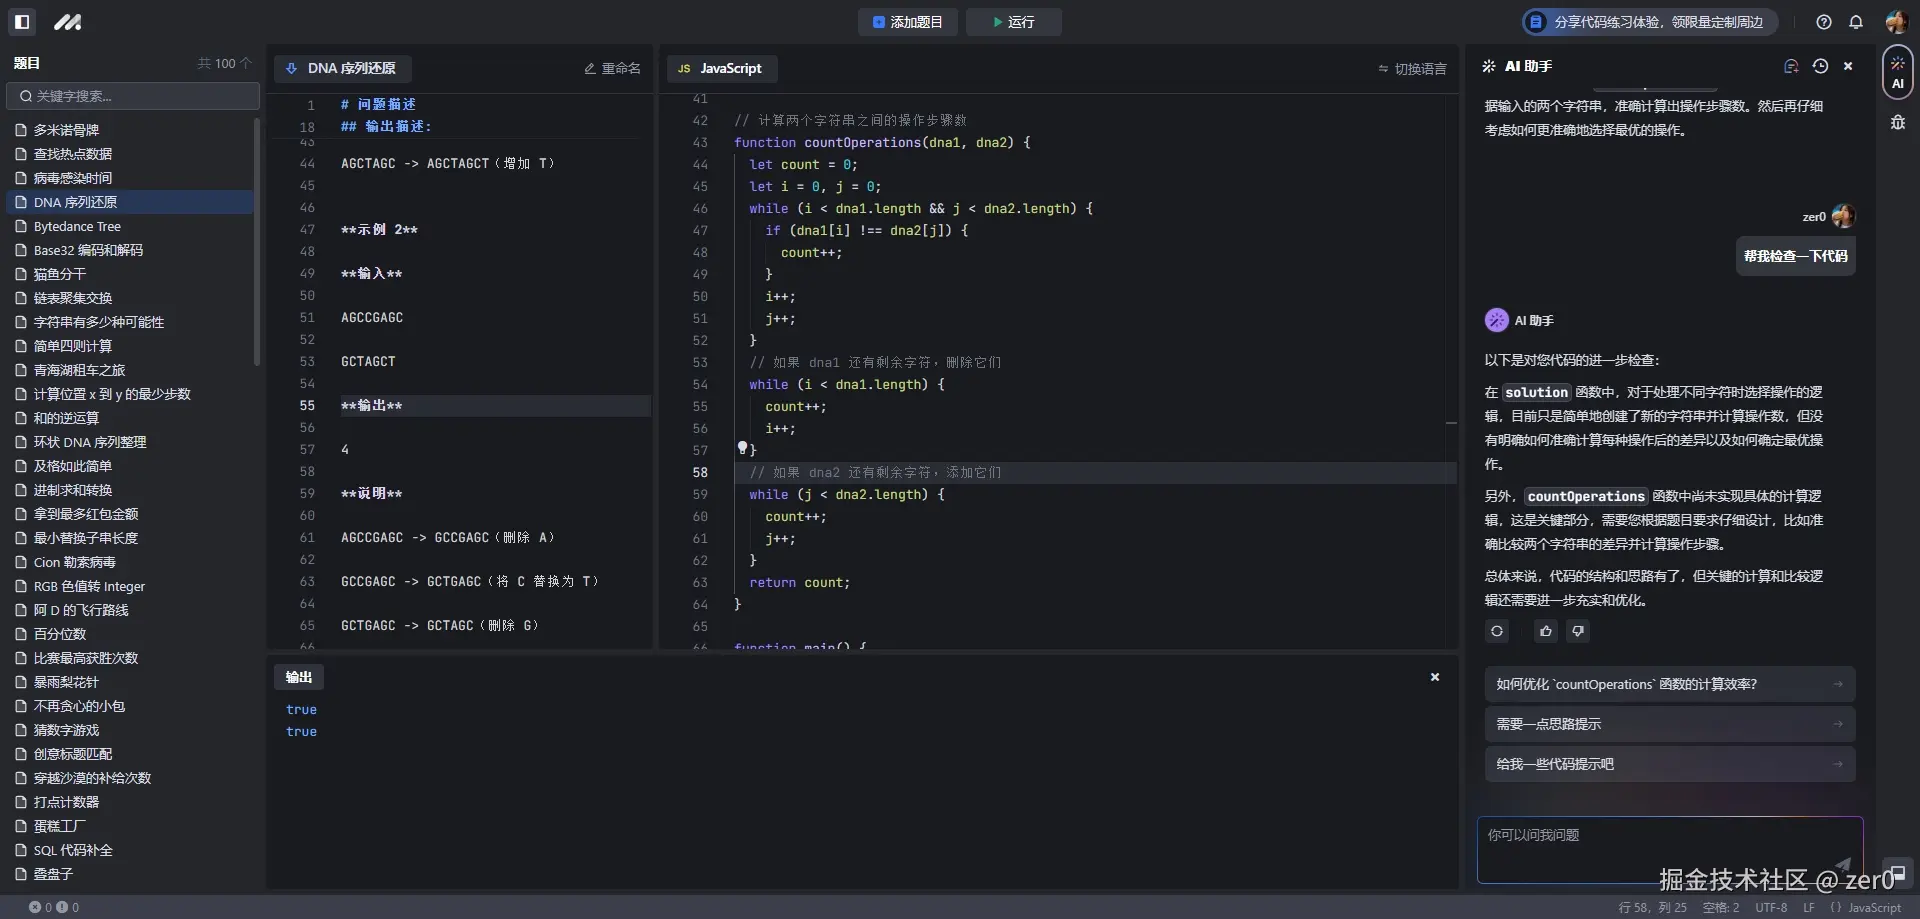
Task: Click 切换语言 to switch programming language
Action: pyautogui.click(x=1412, y=69)
